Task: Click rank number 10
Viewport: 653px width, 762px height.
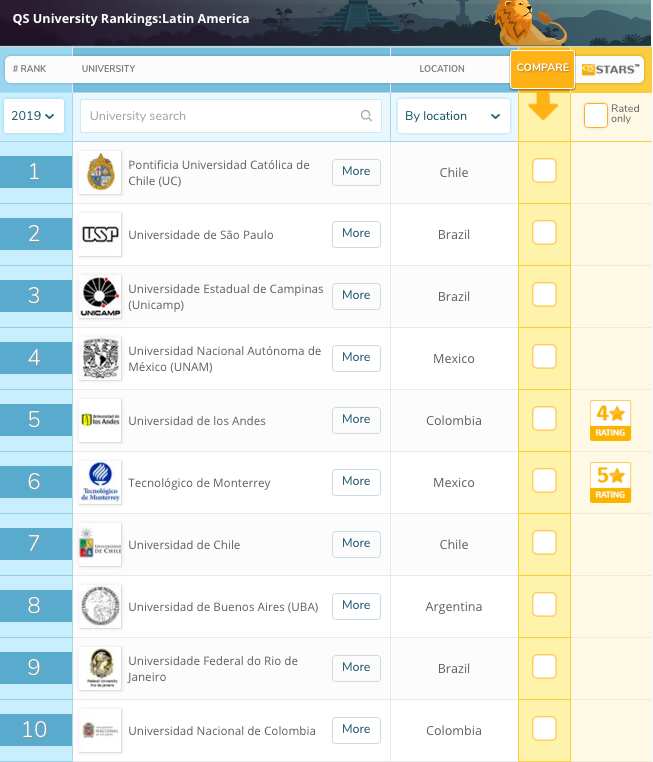Action: tap(34, 729)
